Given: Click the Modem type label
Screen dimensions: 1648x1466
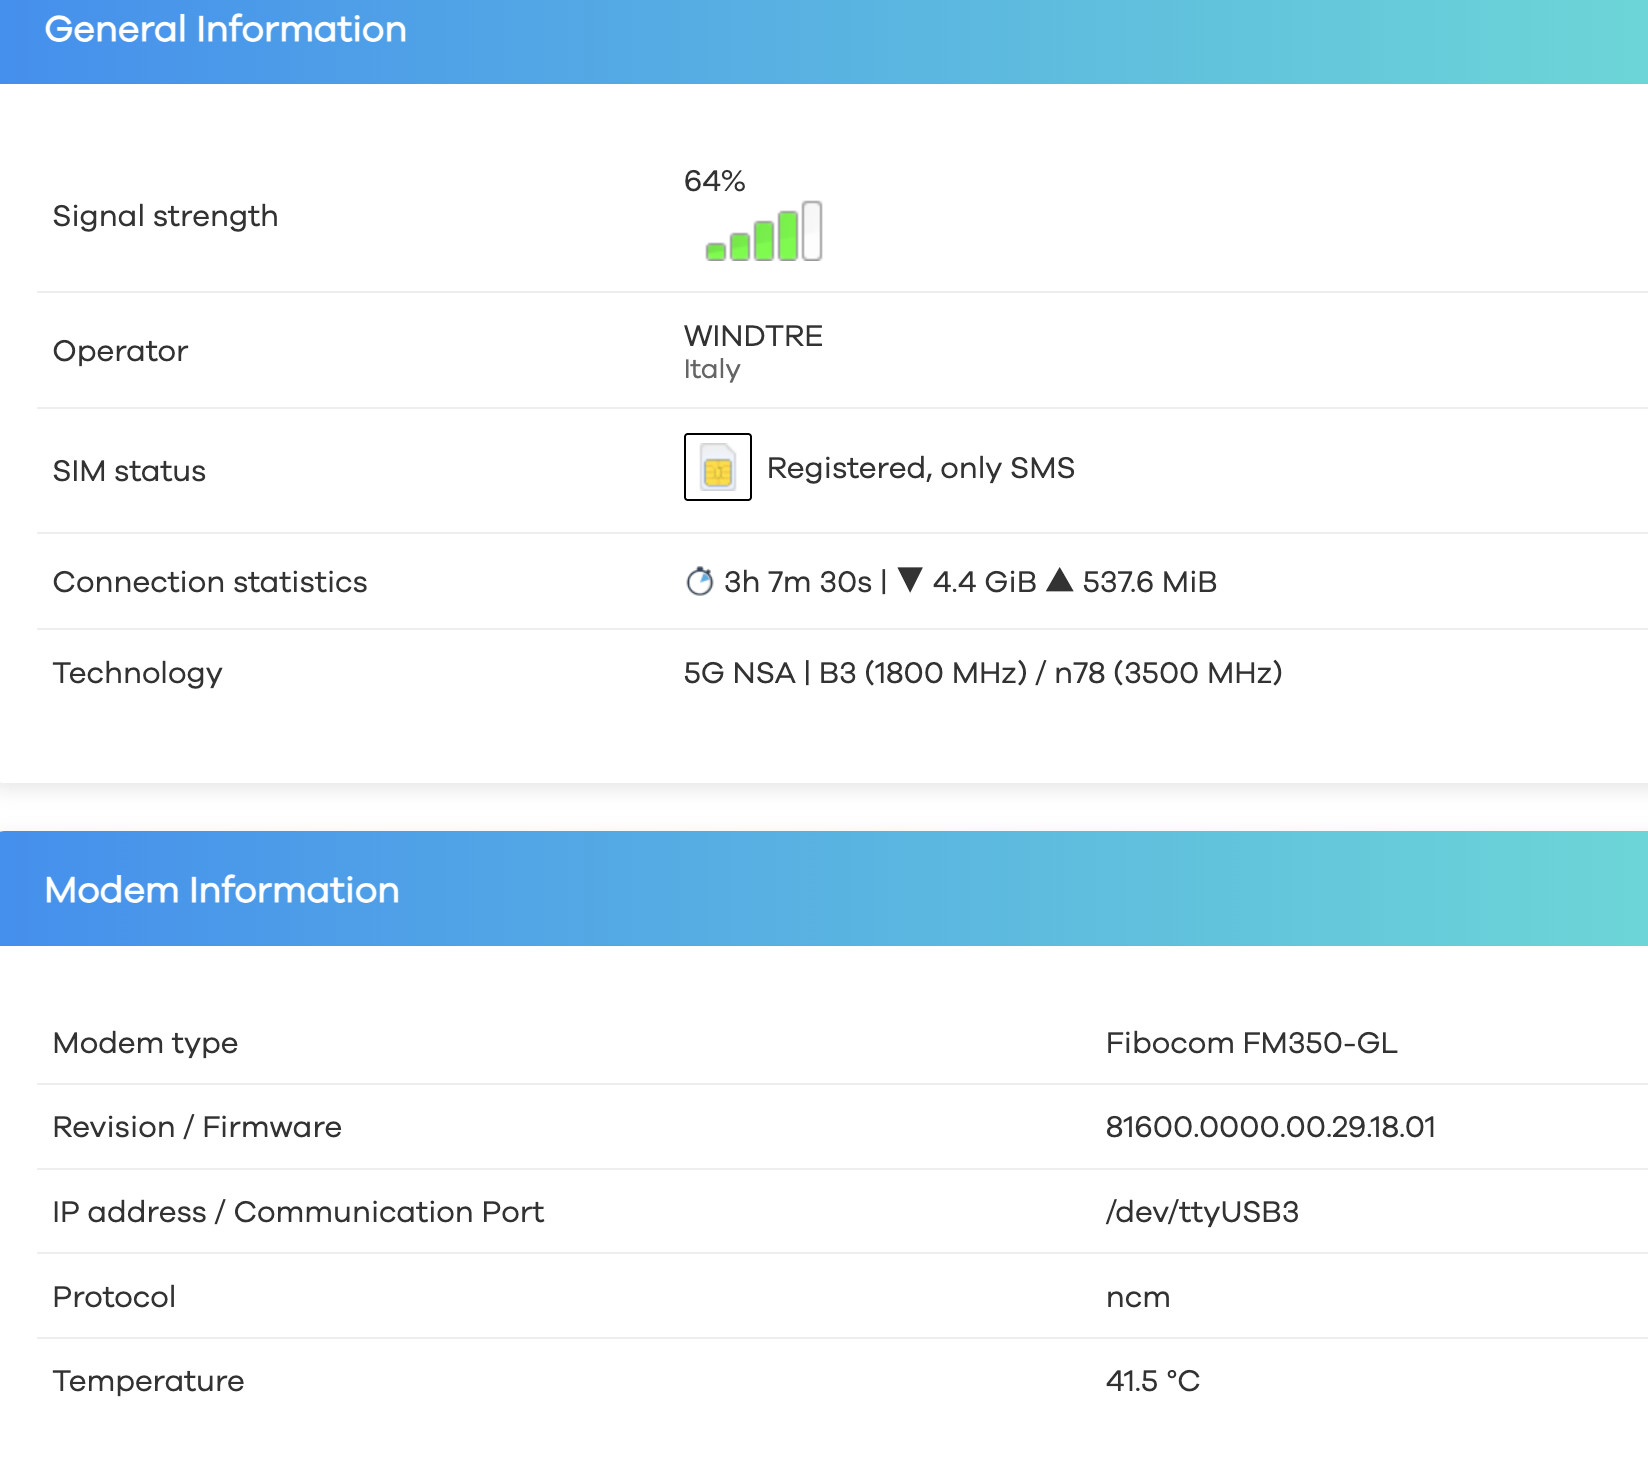Looking at the screenshot, I should point(146,1043).
